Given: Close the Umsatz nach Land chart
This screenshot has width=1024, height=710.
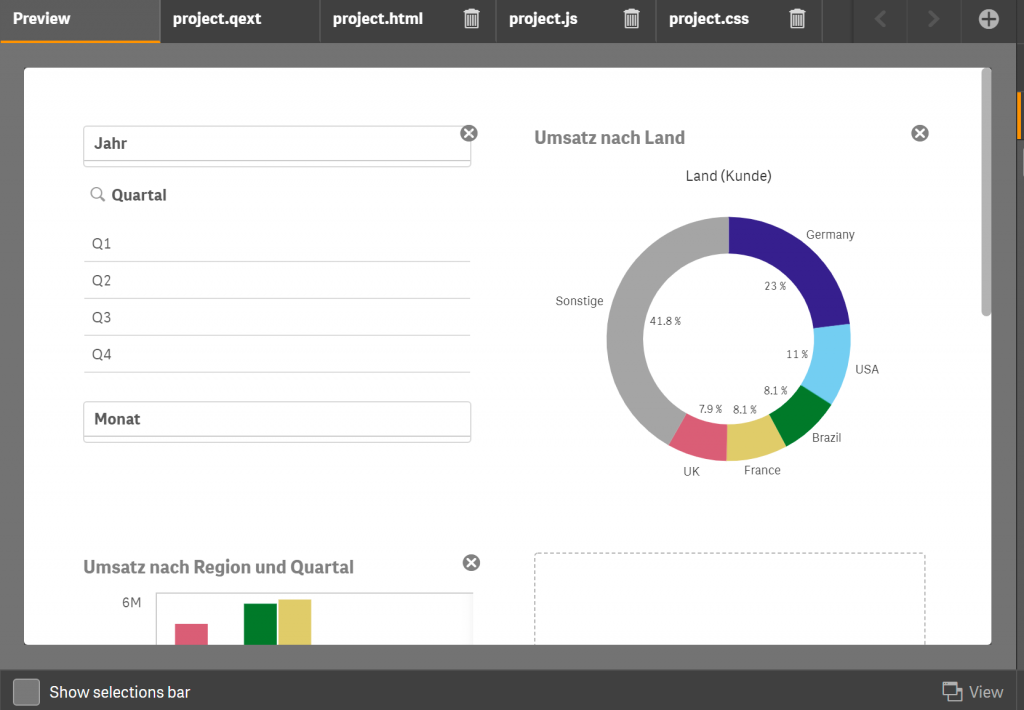Looking at the screenshot, I should click(919, 132).
